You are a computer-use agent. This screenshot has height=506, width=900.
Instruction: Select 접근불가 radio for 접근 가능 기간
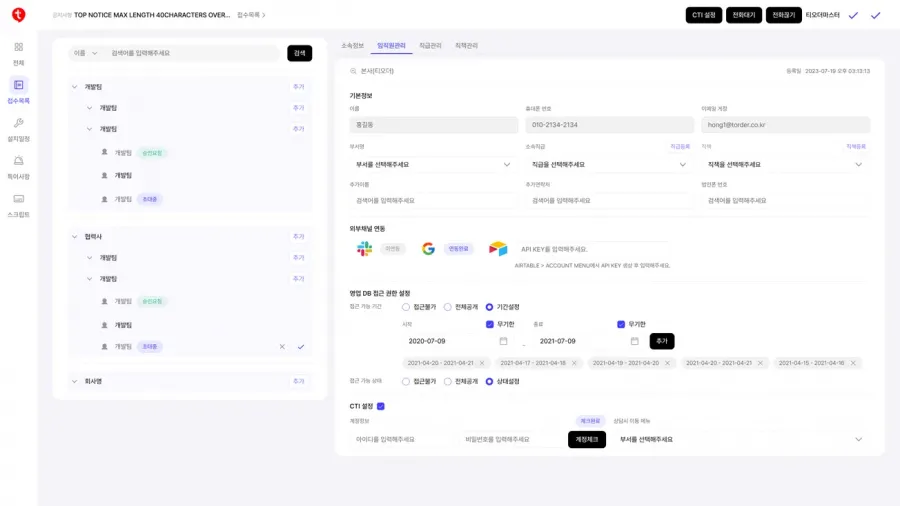pyautogui.click(x=406, y=307)
